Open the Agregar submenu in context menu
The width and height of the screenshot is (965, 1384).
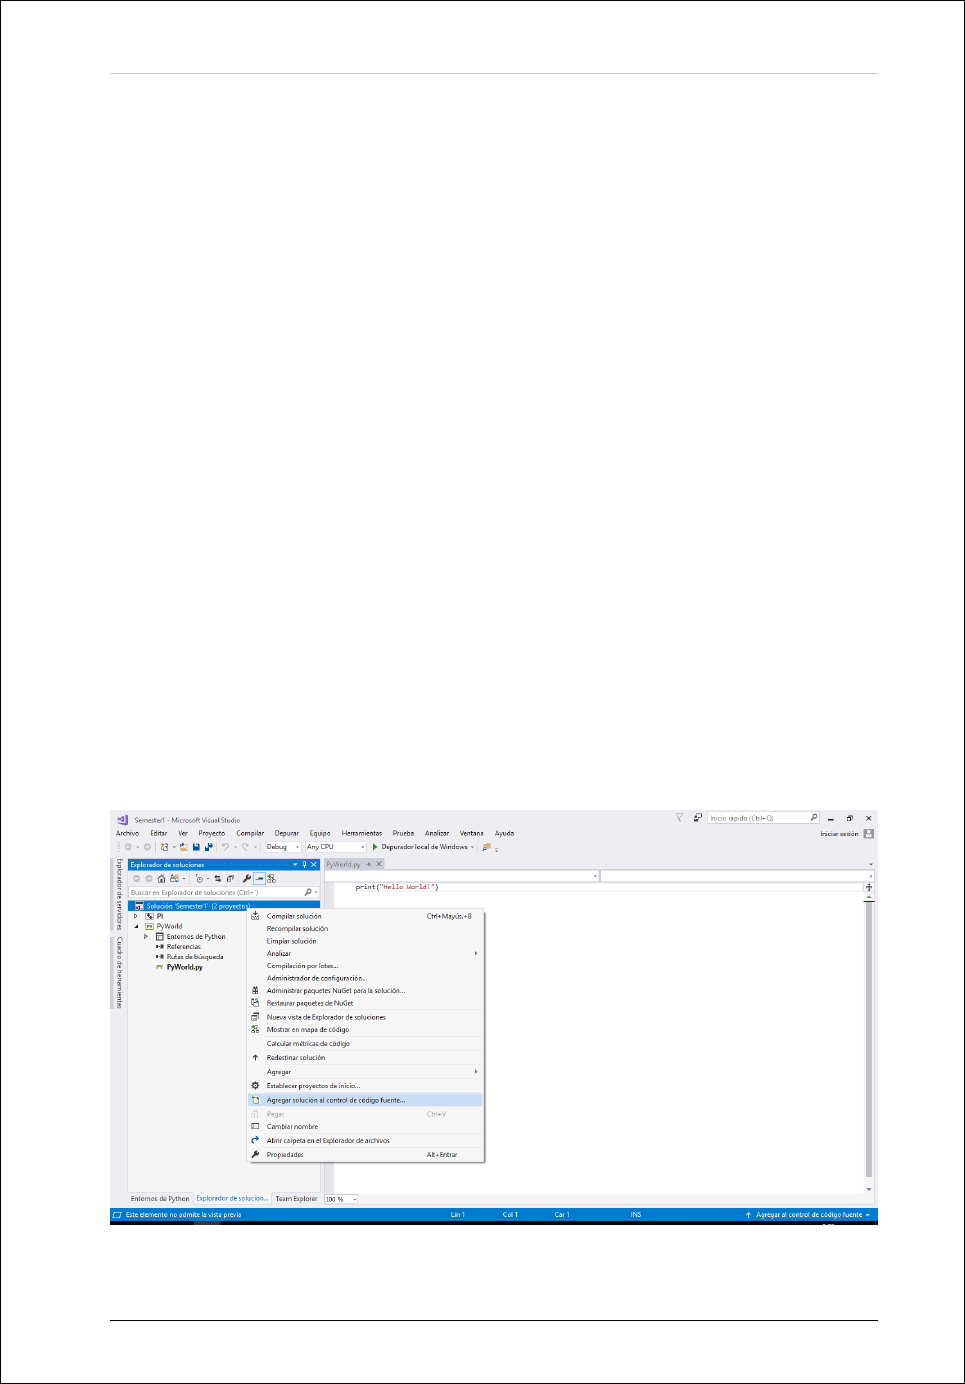(365, 1072)
